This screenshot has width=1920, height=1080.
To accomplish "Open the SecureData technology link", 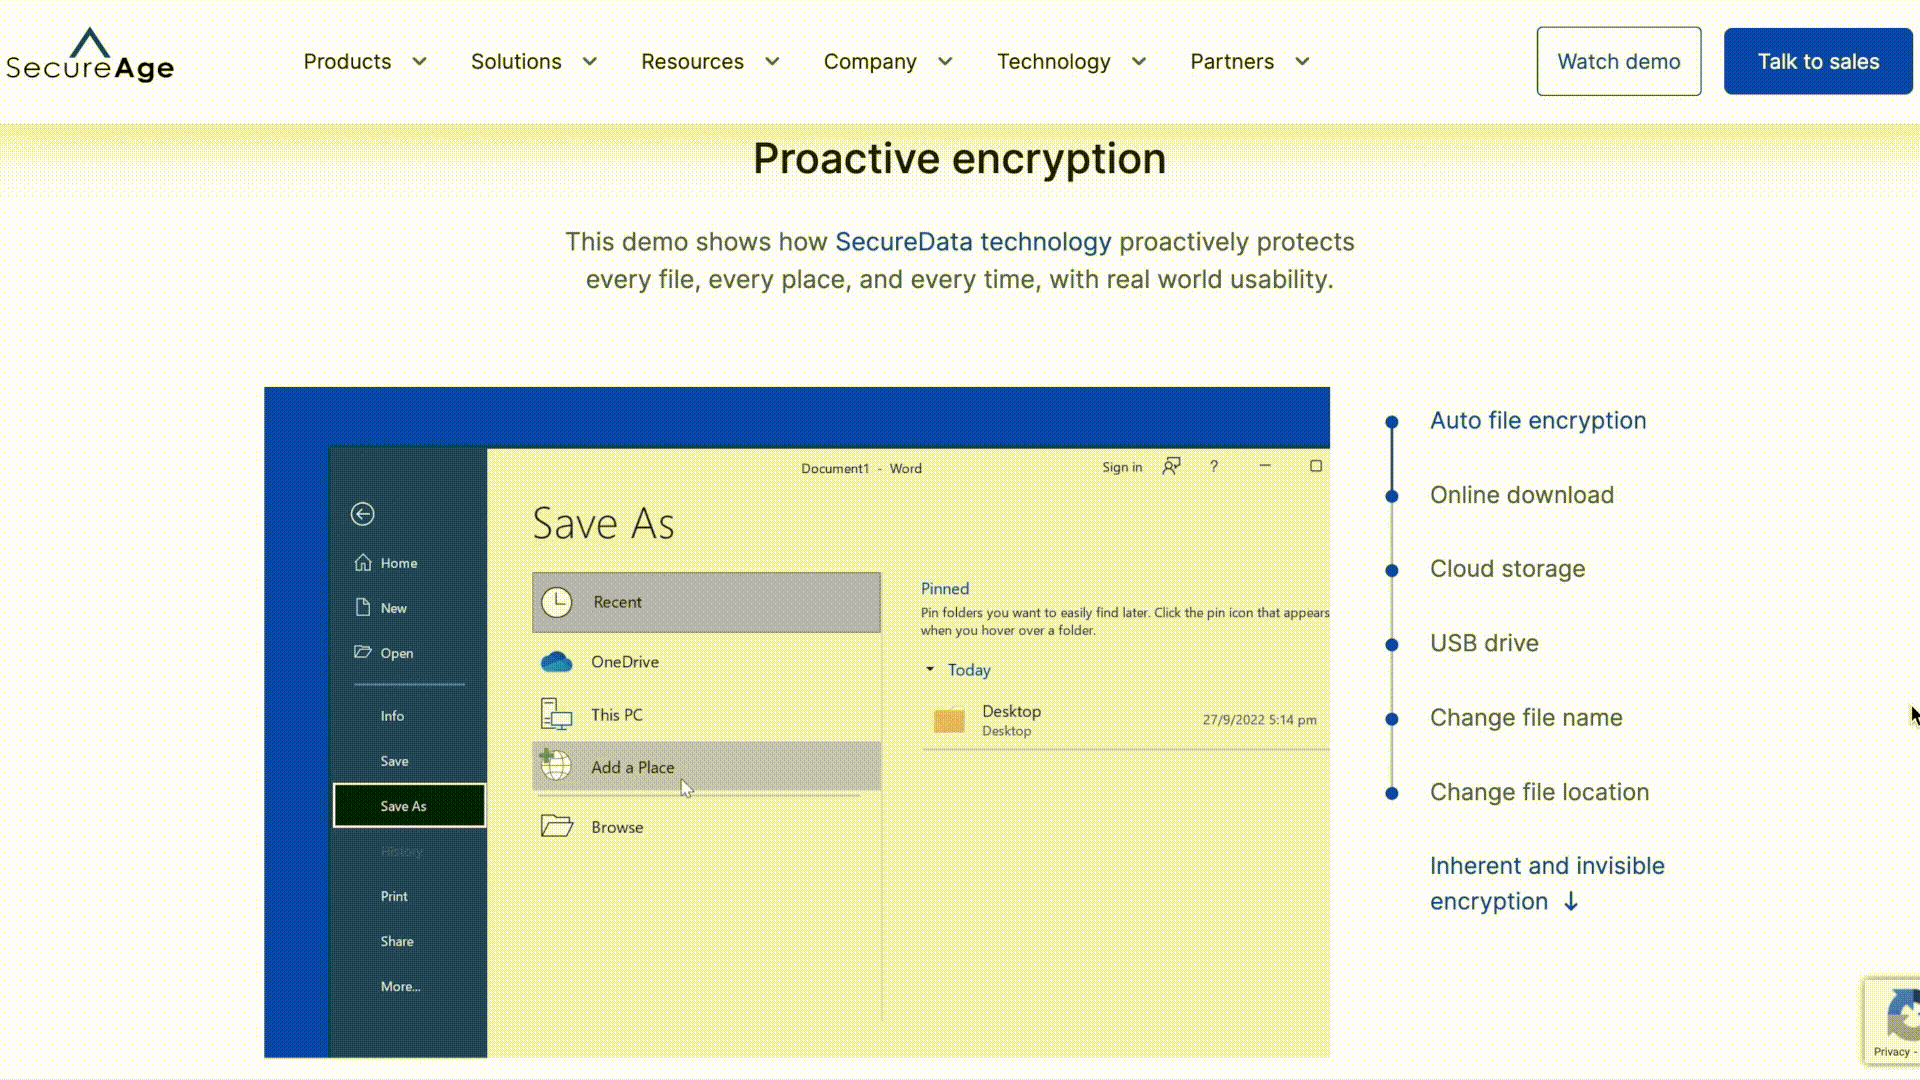I will pos(972,242).
